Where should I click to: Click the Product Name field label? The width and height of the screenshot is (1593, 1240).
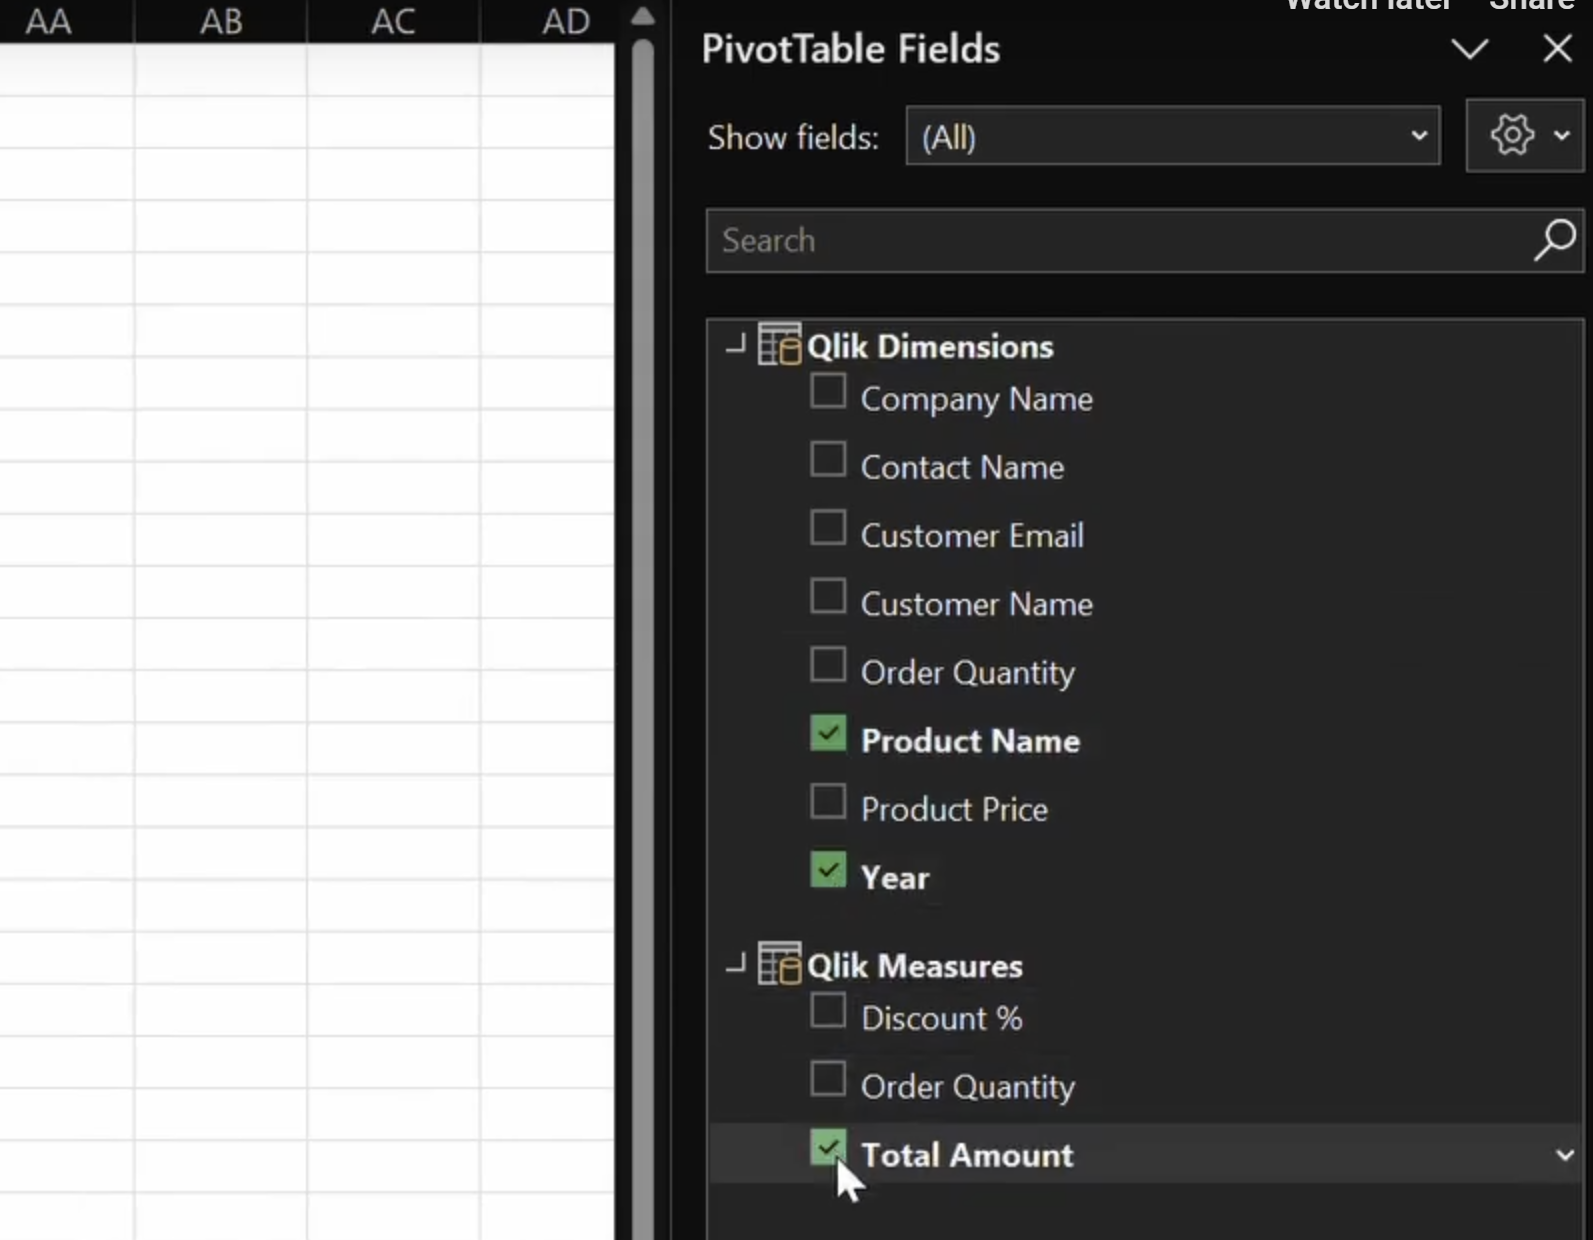pyautogui.click(x=970, y=741)
